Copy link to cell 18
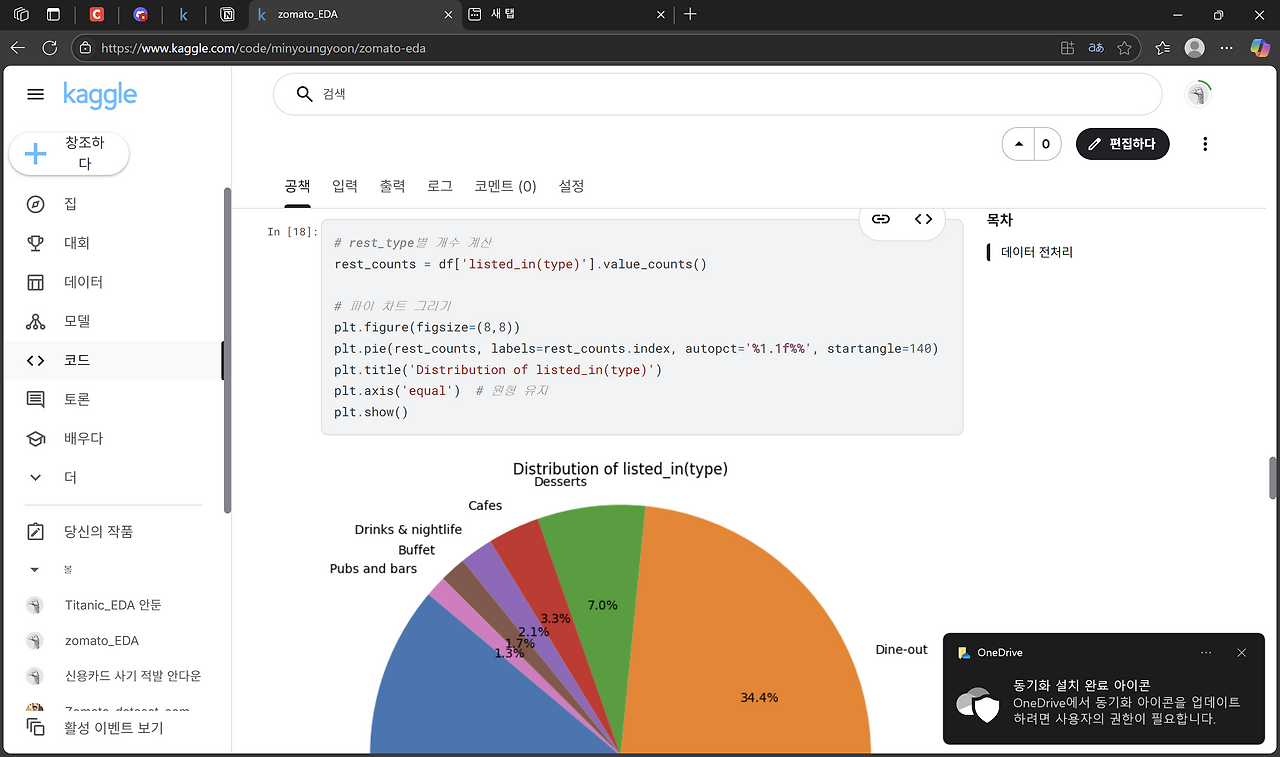The height and width of the screenshot is (757, 1280). coord(880,219)
